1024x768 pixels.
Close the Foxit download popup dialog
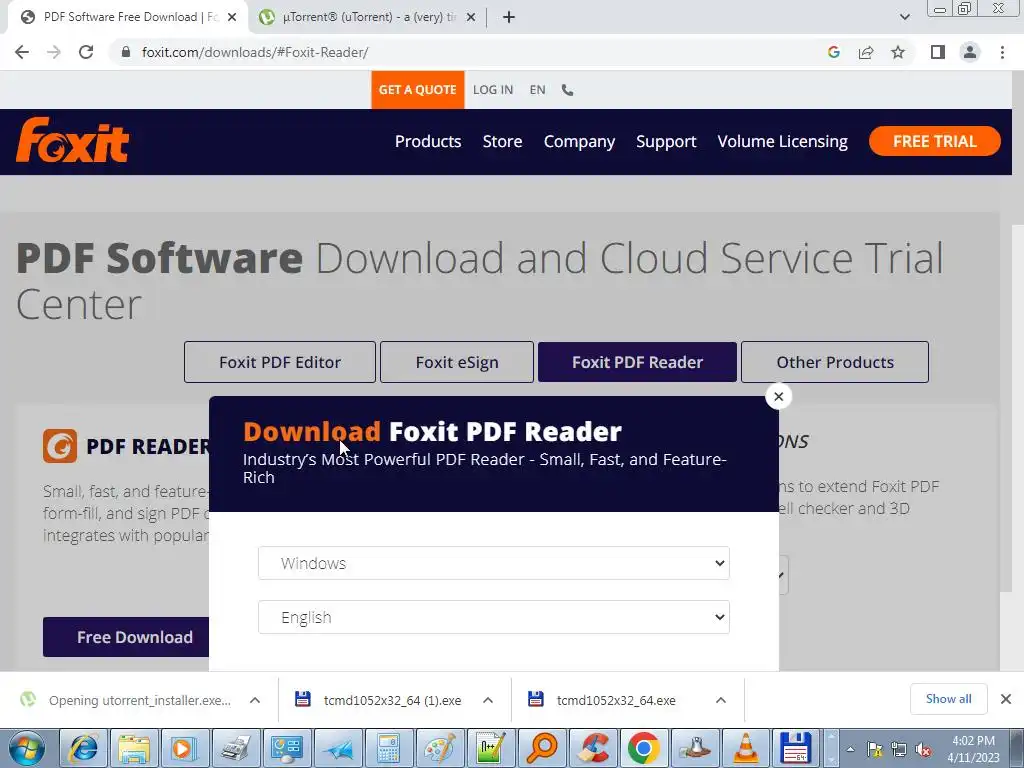pyautogui.click(x=778, y=396)
